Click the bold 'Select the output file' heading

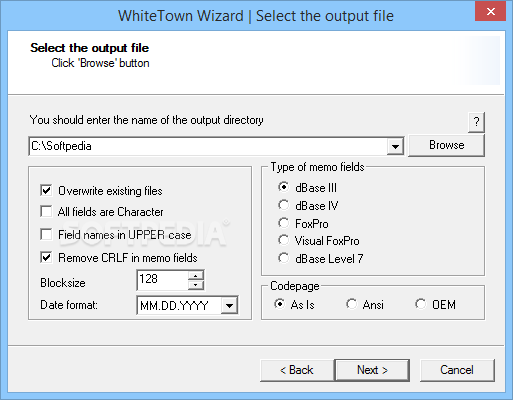tap(89, 48)
